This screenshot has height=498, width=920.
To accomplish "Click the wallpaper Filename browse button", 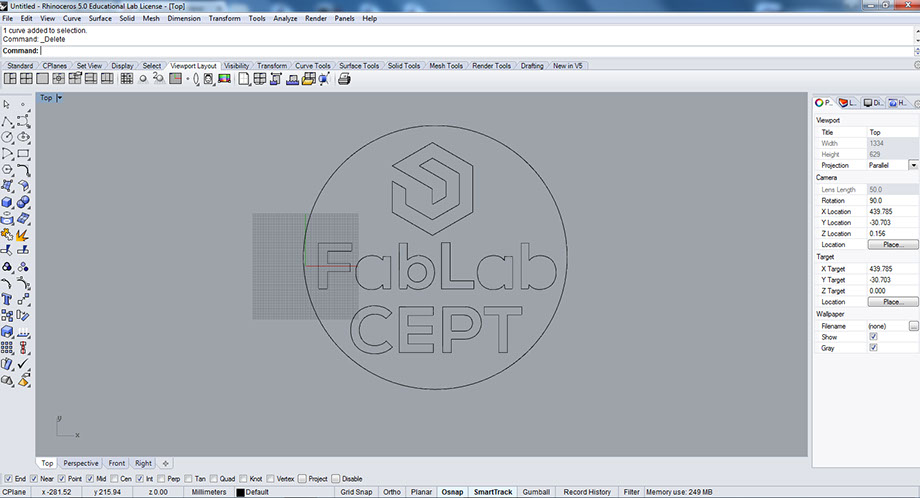I will pos(914,326).
